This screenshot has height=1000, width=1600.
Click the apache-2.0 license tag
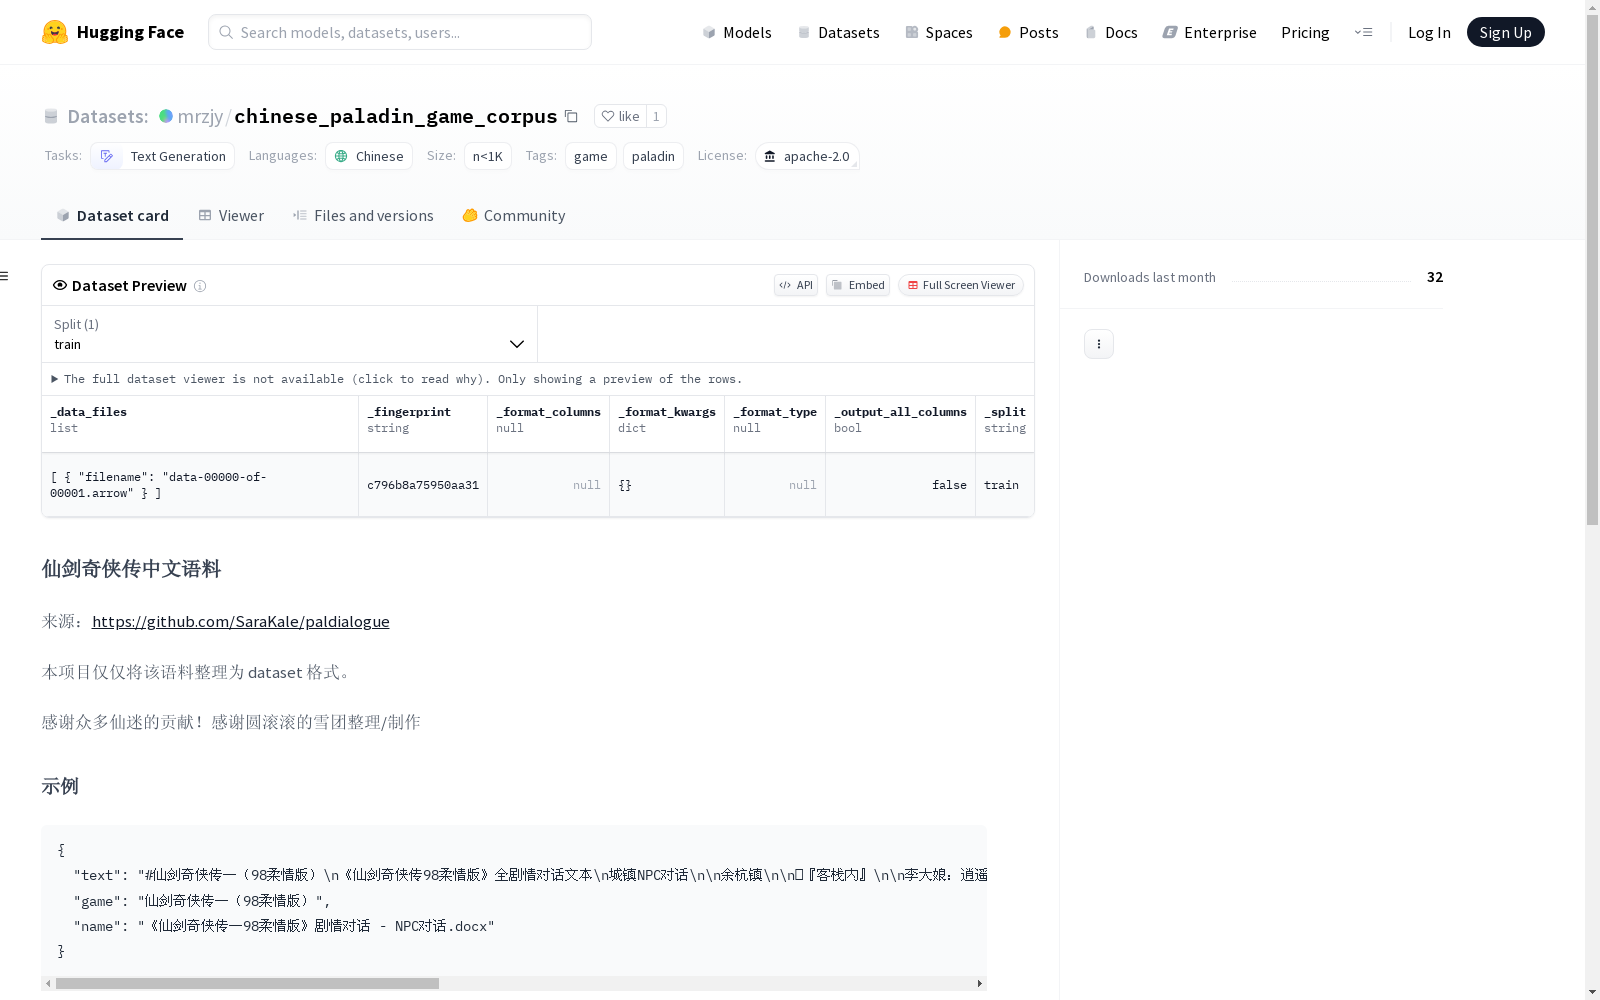tap(807, 156)
